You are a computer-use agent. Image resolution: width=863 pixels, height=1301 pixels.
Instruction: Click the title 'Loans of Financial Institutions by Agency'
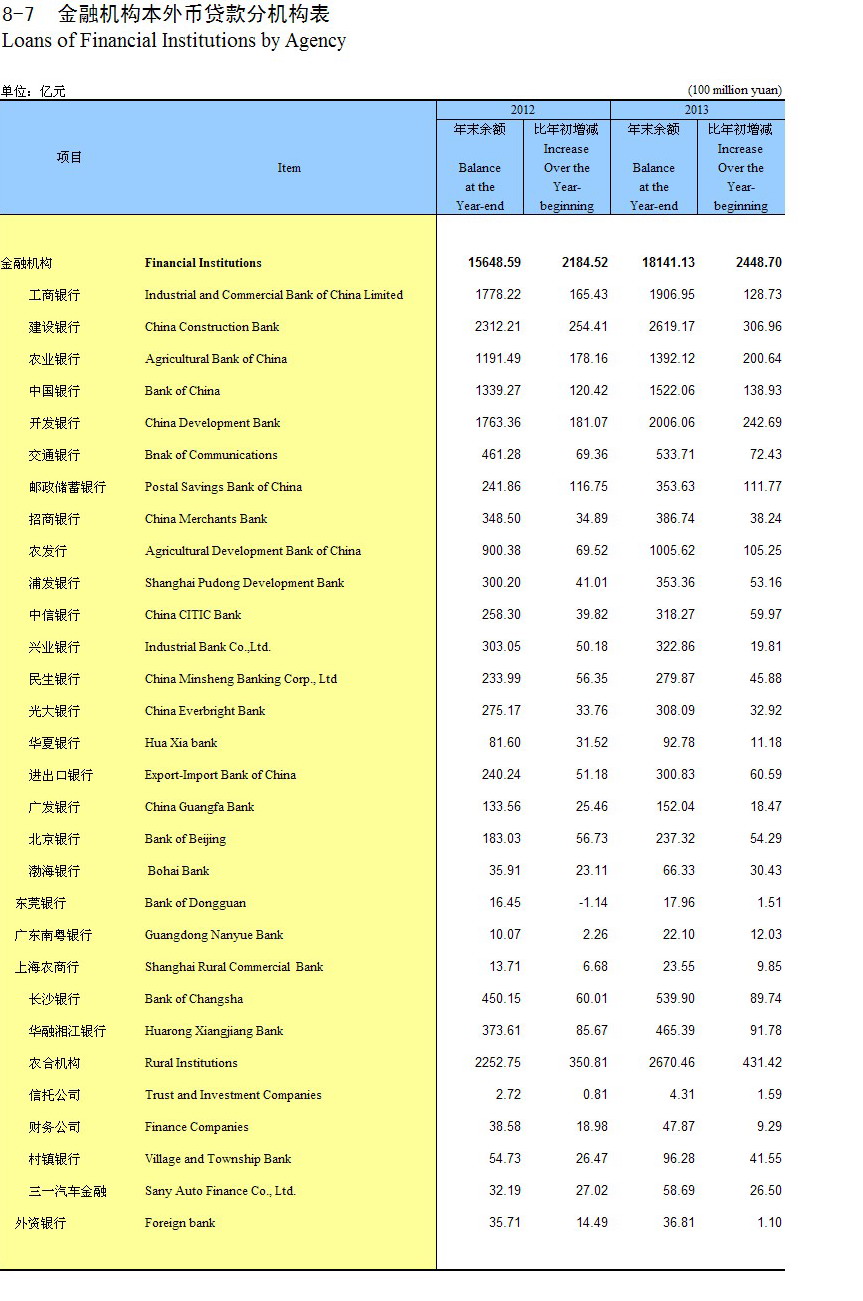click(x=174, y=41)
